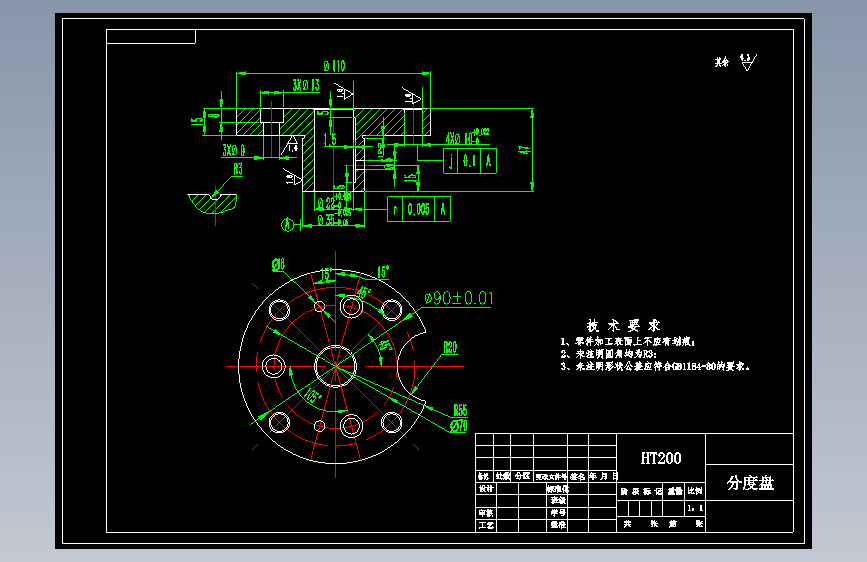Click the 105° angle dimension

314,396
